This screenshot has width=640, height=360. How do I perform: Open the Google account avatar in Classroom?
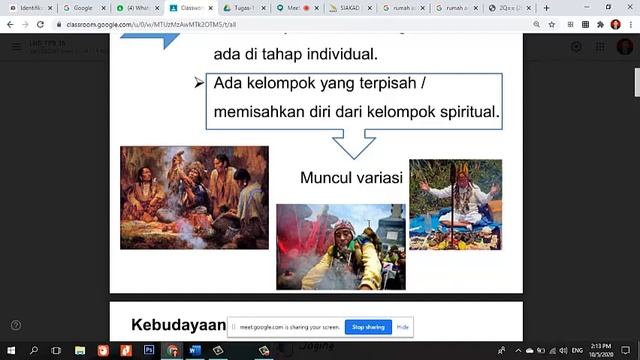click(624, 47)
